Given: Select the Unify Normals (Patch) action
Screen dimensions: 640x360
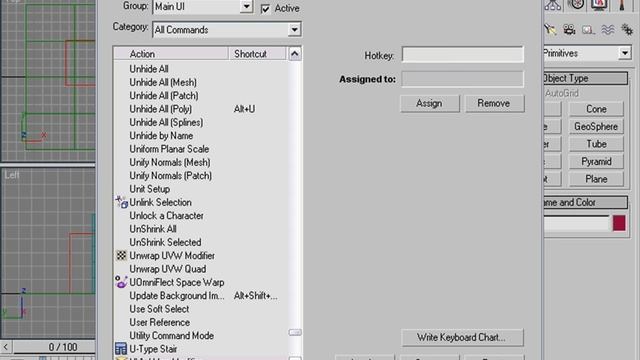Looking at the screenshot, I should (171, 176).
